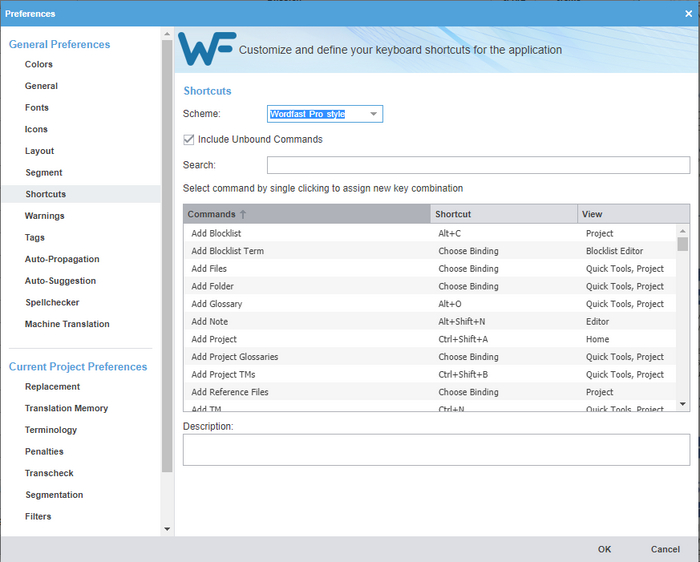Click the View column header
This screenshot has width=700, height=562.
[x=632, y=214]
